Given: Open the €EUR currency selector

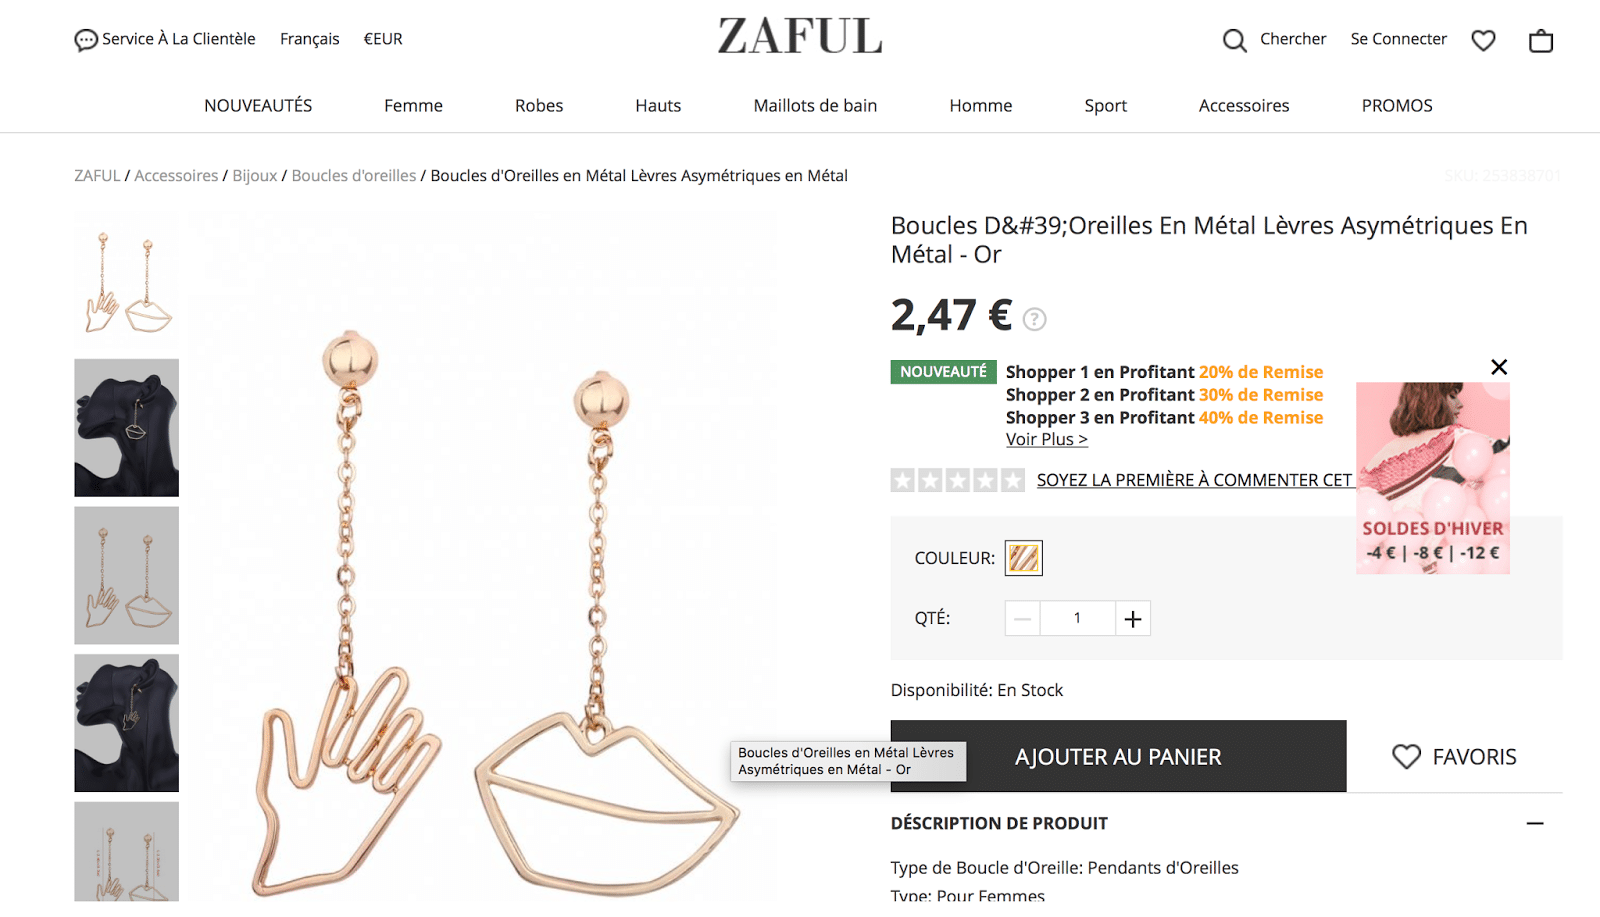Looking at the screenshot, I should pos(383,39).
